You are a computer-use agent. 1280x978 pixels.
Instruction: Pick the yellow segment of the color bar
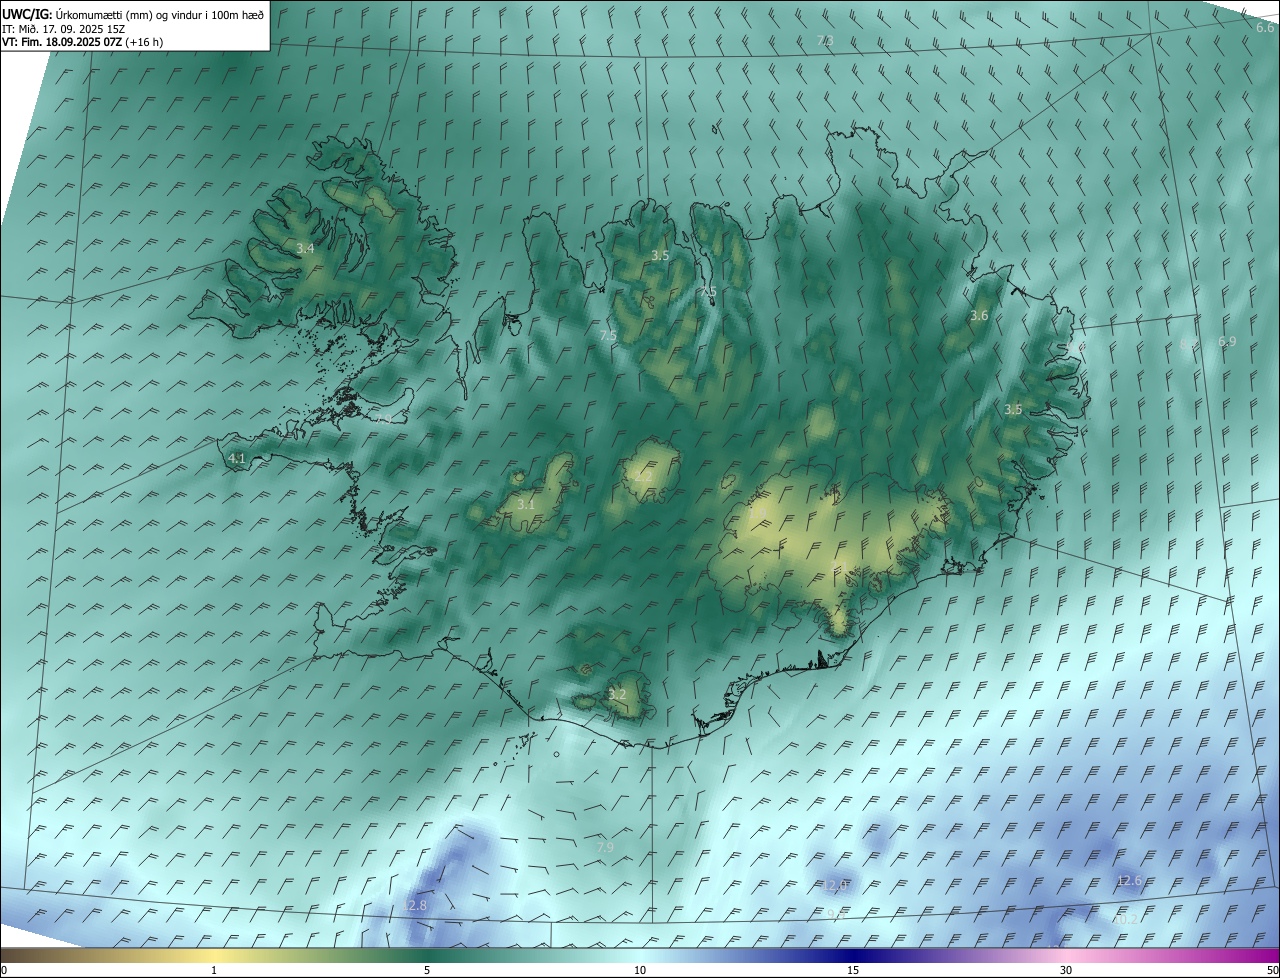[x=214, y=956]
